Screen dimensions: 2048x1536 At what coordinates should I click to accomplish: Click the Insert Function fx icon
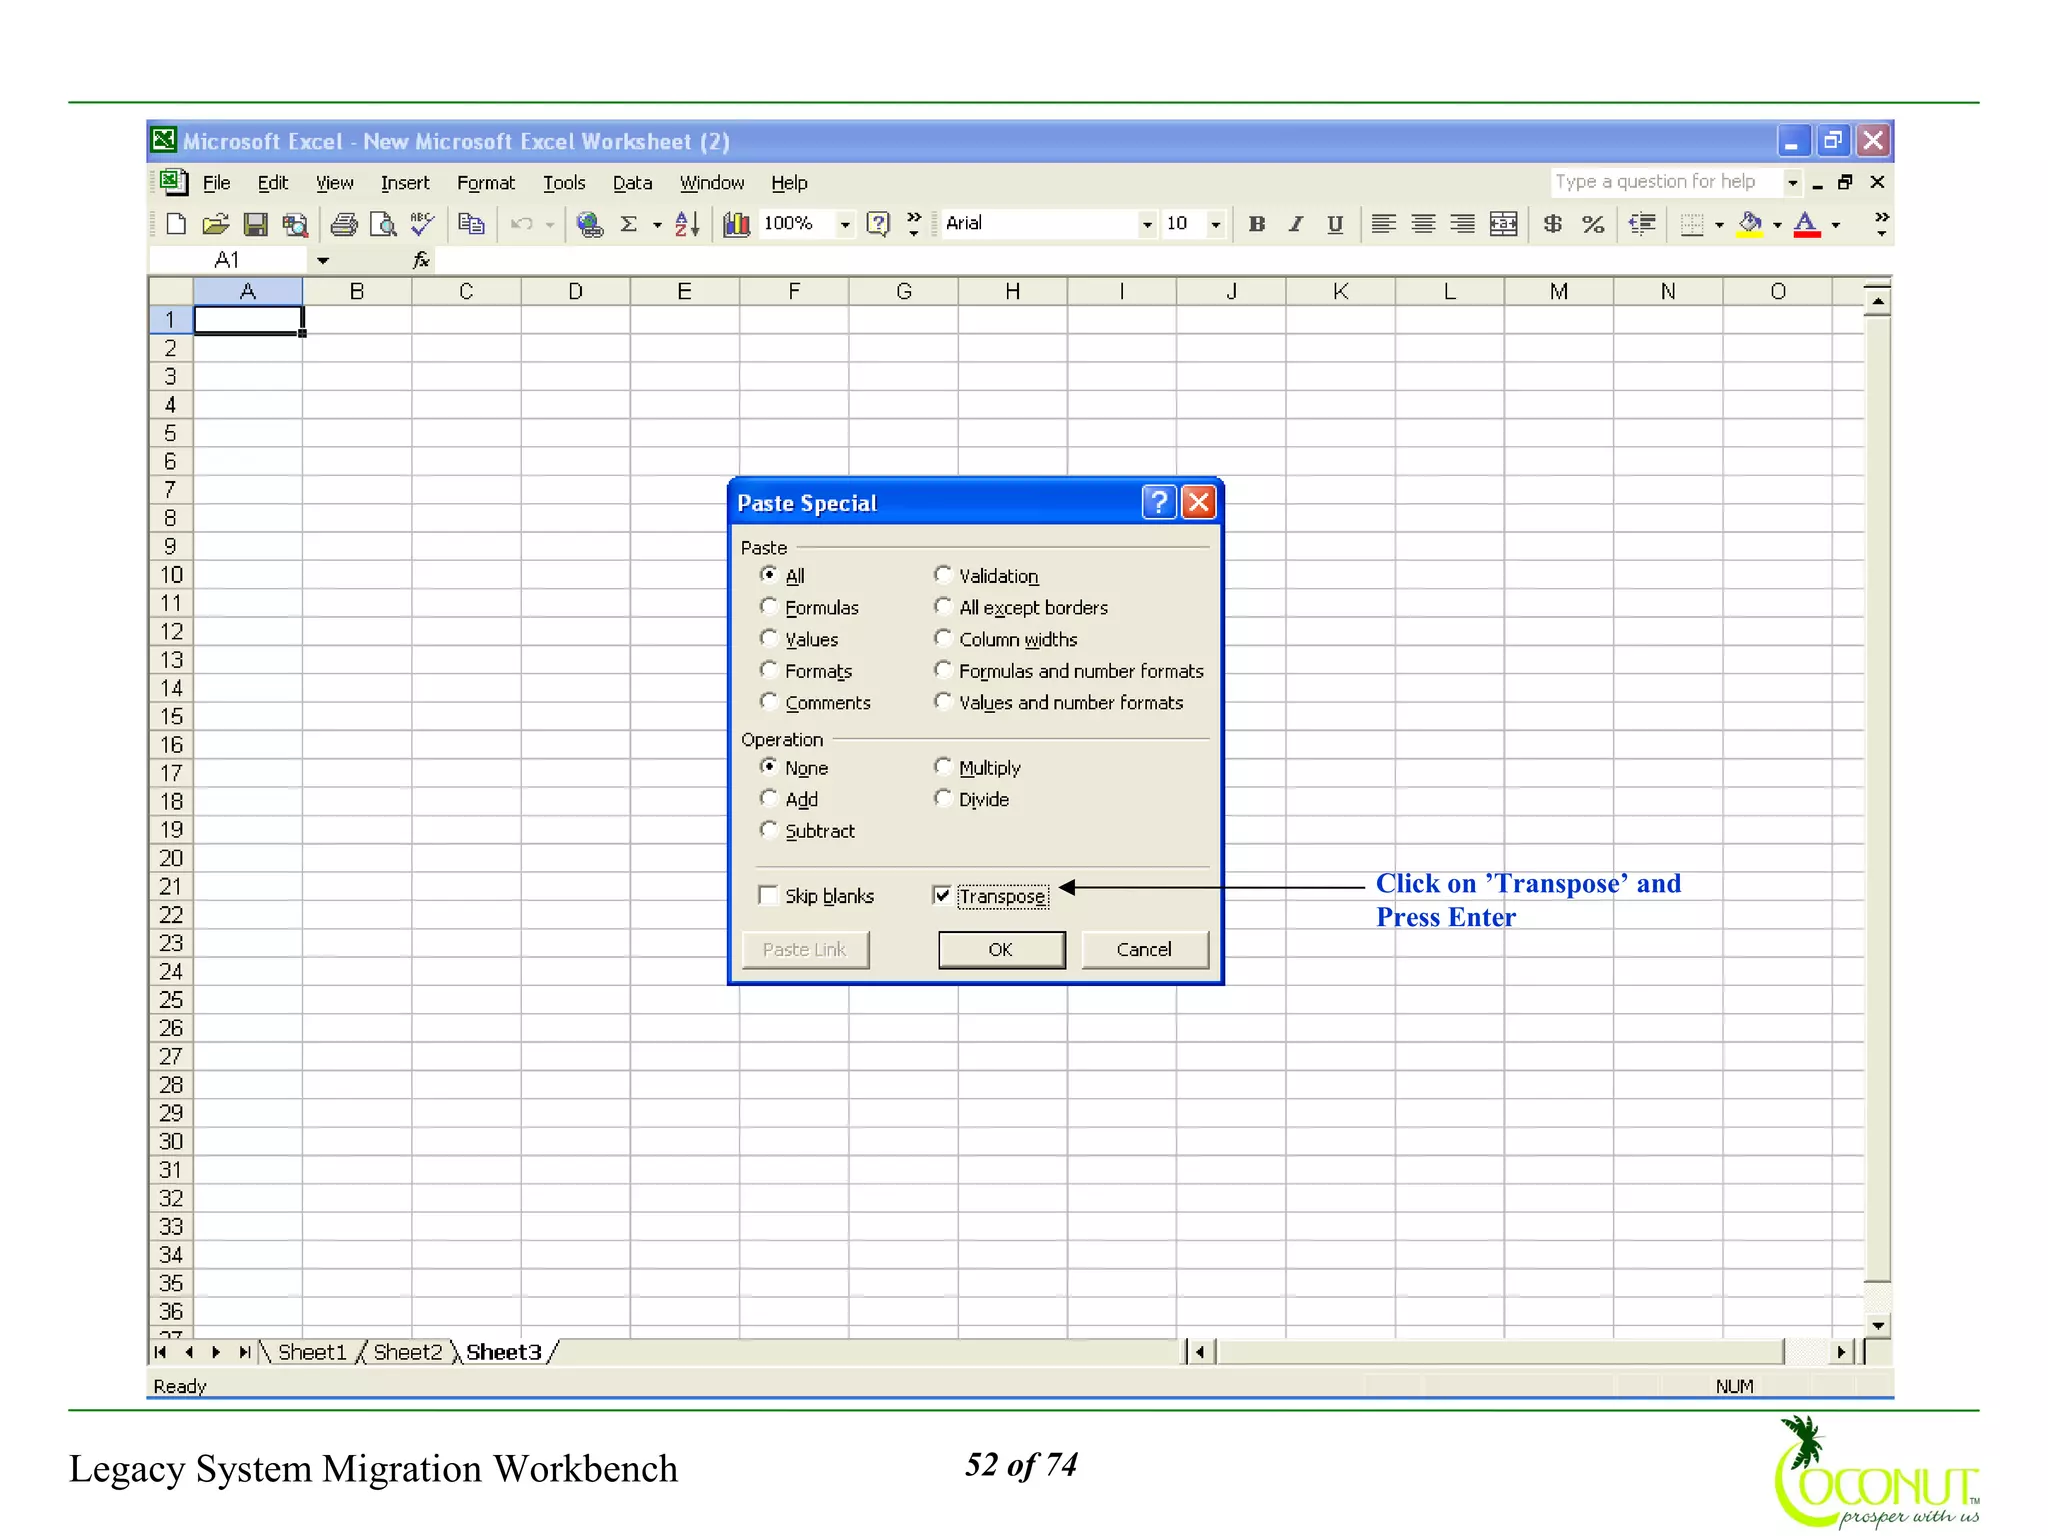(x=421, y=260)
